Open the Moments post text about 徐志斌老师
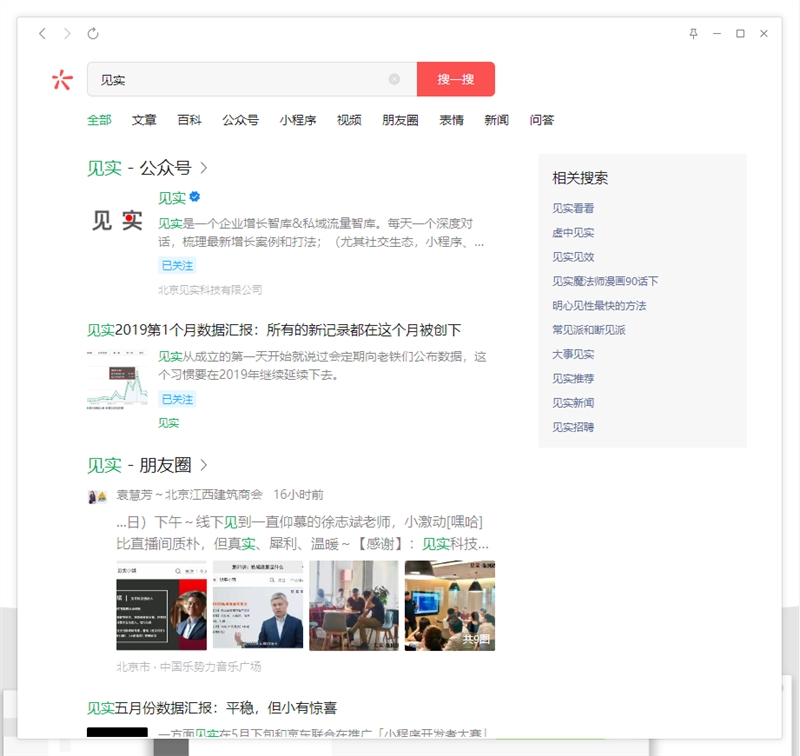800x756 pixels. pos(302,533)
